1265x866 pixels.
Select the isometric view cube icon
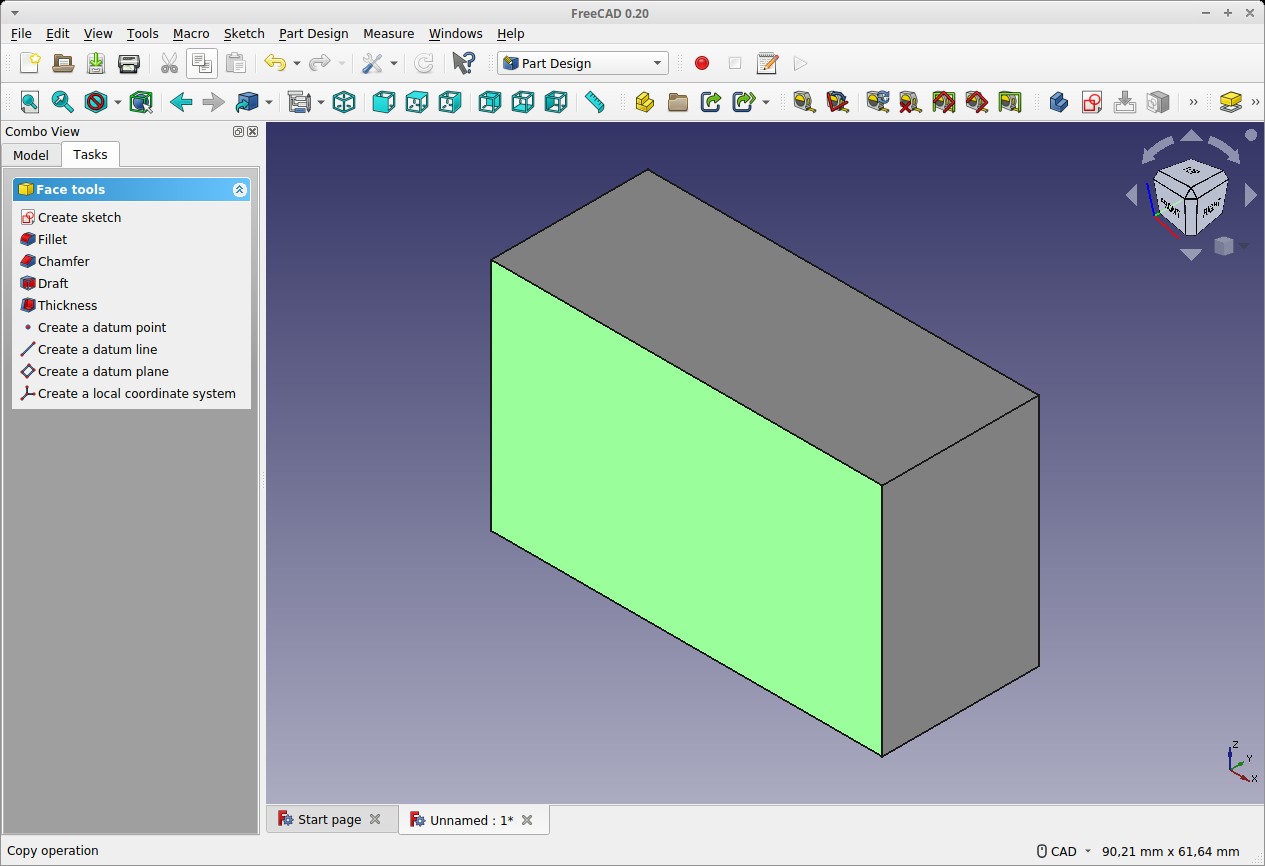point(344,102)
